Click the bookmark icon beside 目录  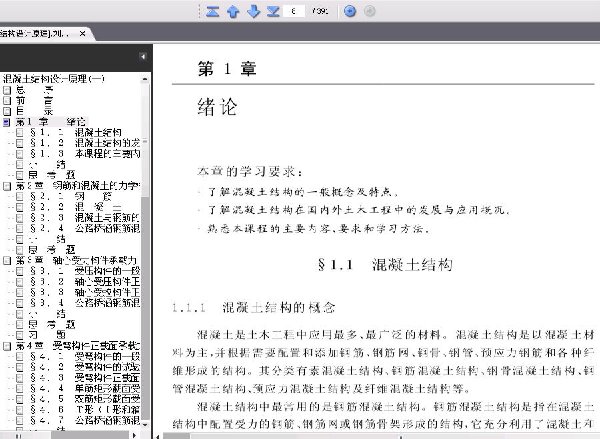pos(7,111)
